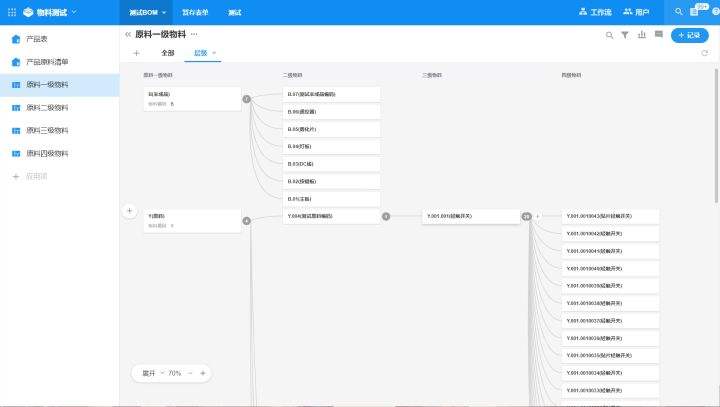Zoom in with the plus button near 70%
Image resolution: width=720 pixels, height=407 pixels.
[202, 373]
